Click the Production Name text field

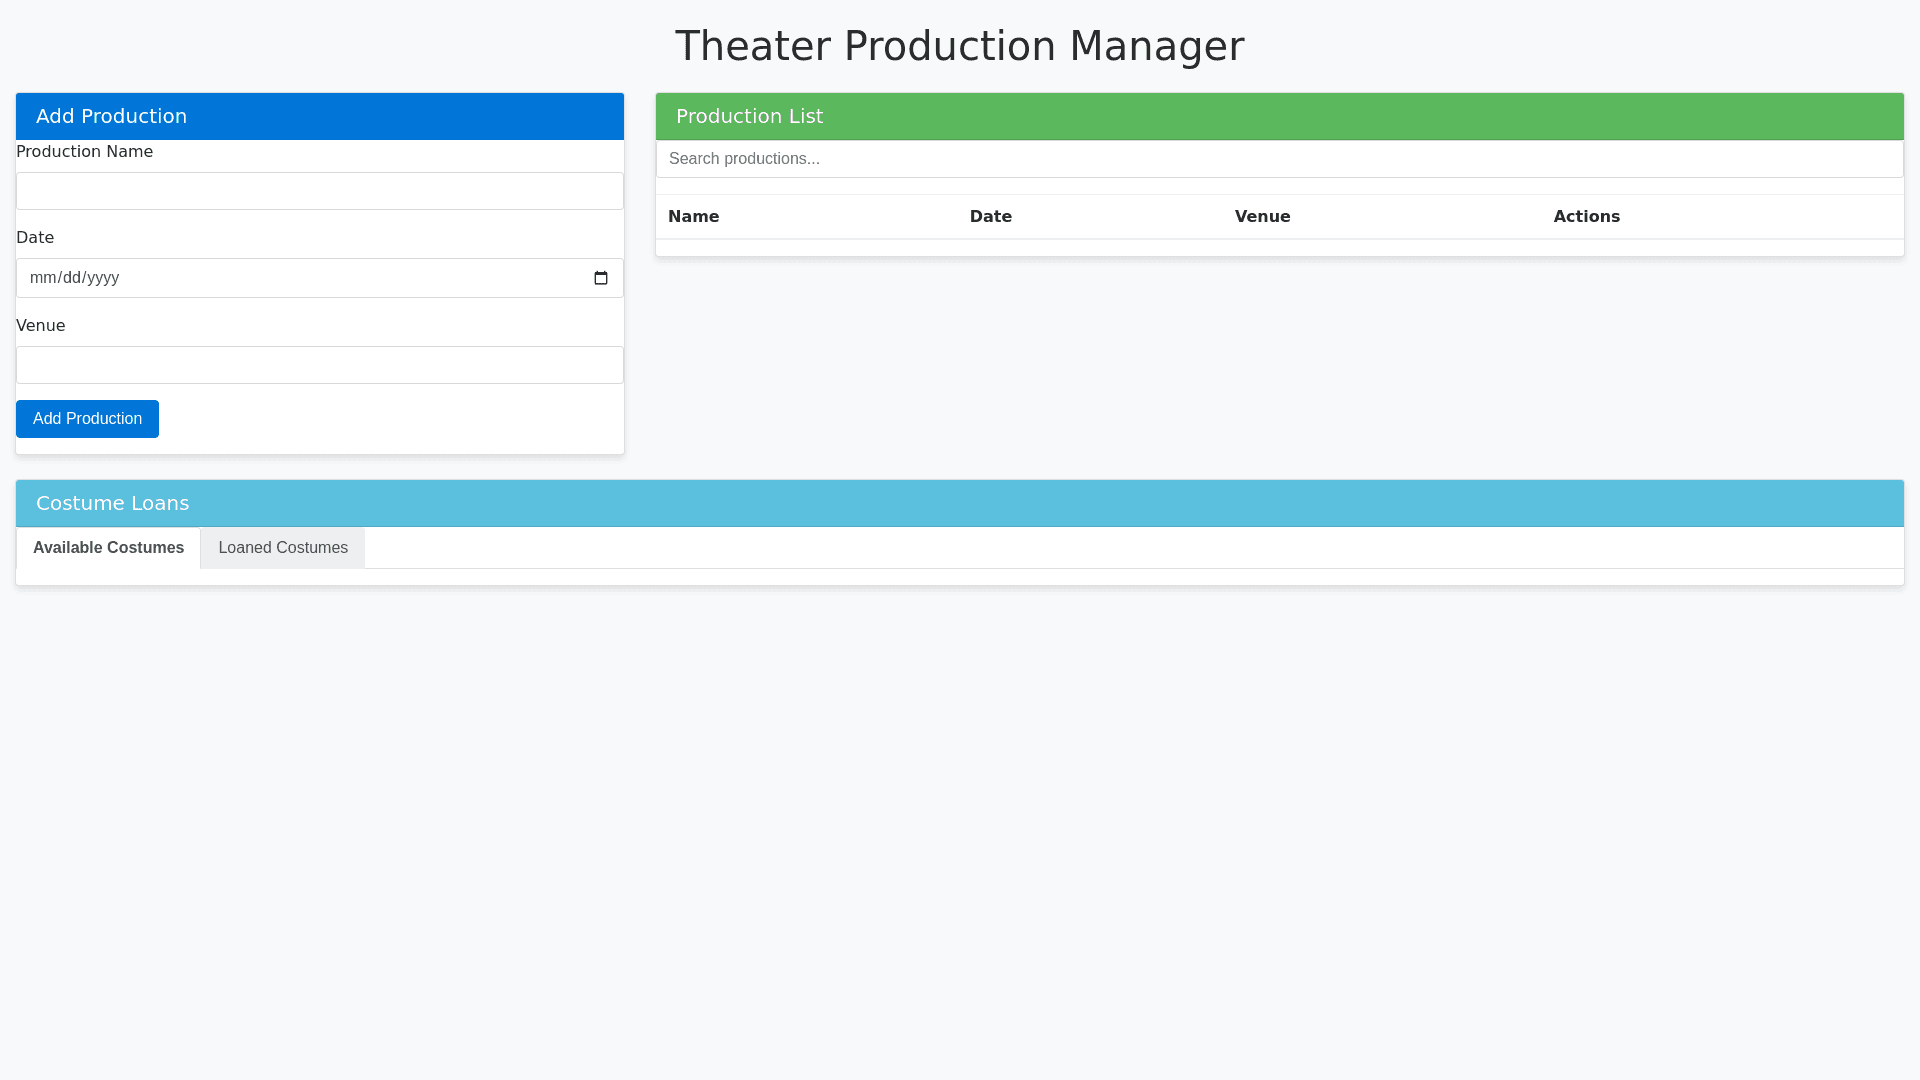pos(320,191)
